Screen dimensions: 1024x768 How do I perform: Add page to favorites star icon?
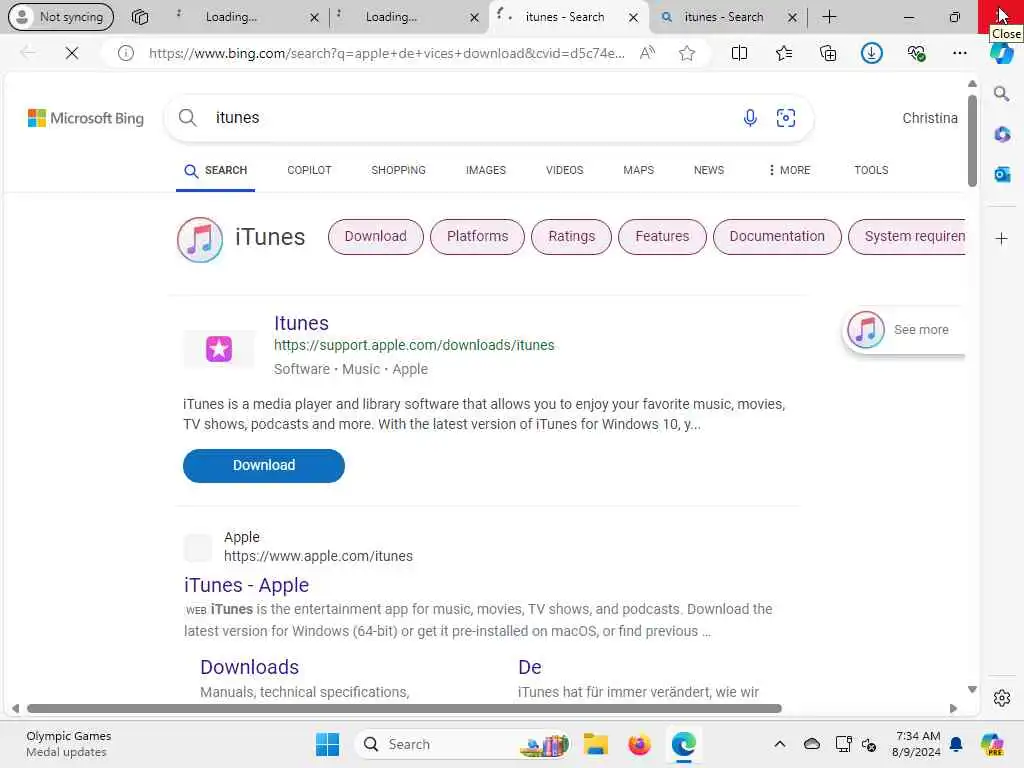click(x=686, y=53)
